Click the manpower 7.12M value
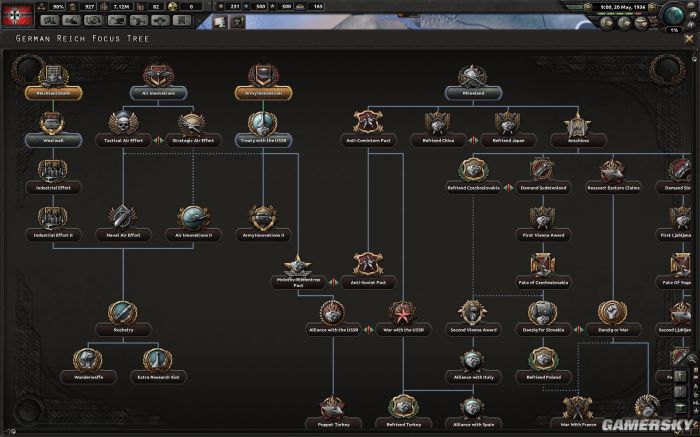700x437 pixels. point(121,7)
